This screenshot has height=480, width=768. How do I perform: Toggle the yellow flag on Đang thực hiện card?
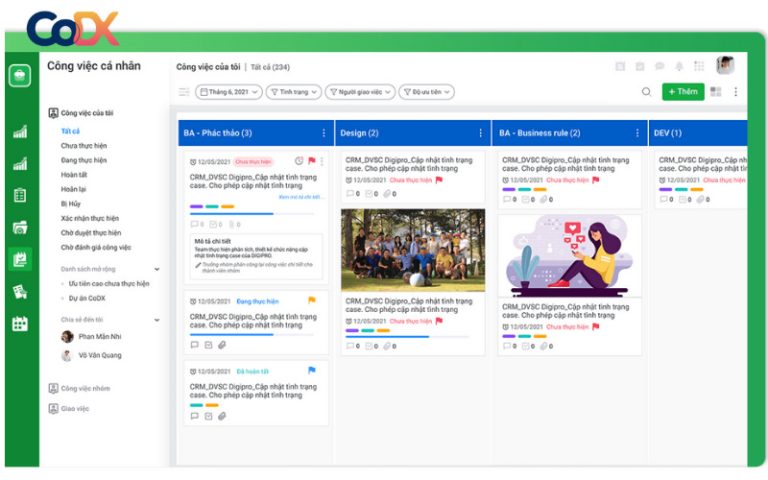tap(312, 300)
